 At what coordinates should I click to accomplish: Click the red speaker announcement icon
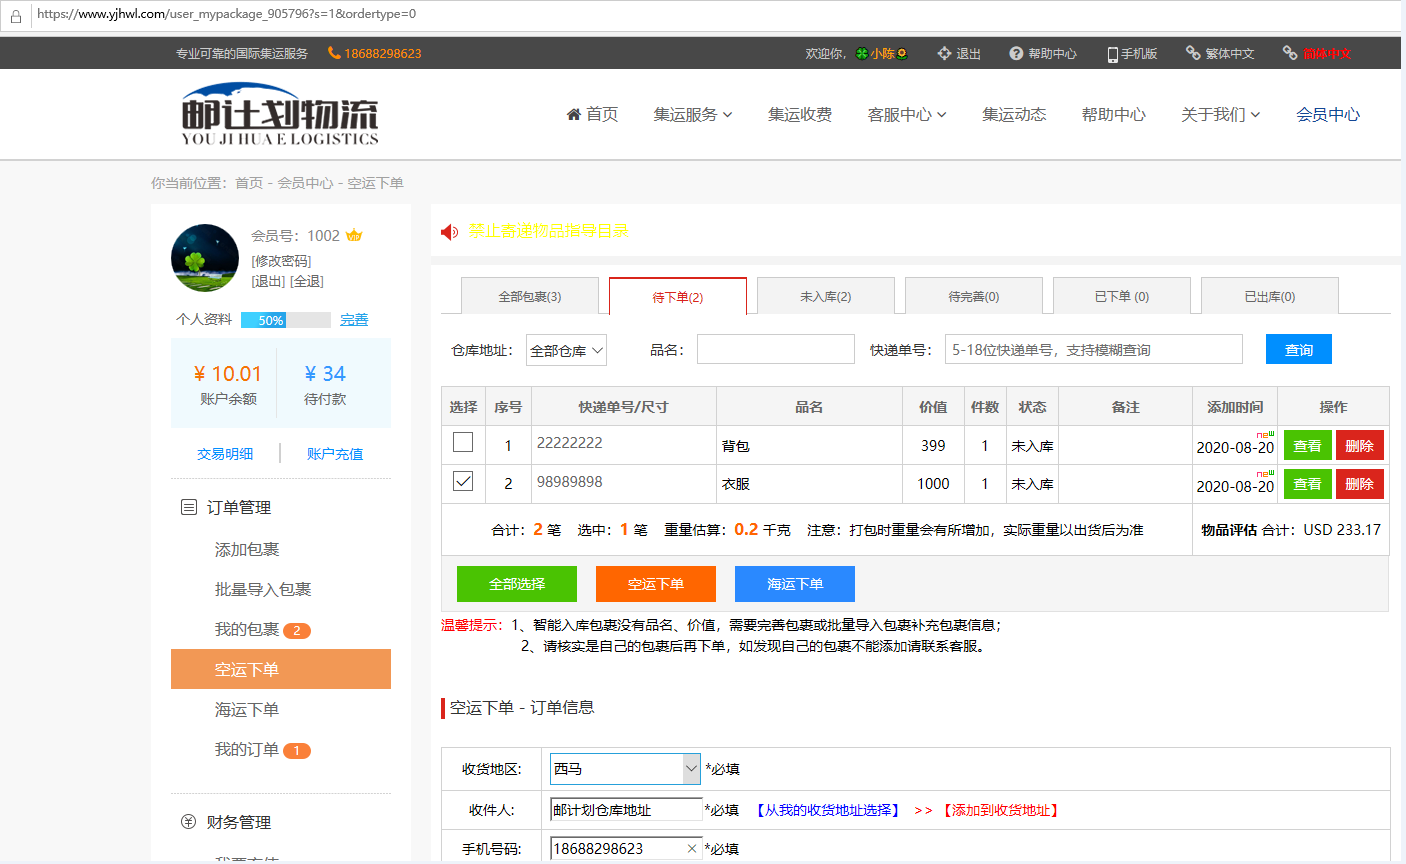click(450, 232)
